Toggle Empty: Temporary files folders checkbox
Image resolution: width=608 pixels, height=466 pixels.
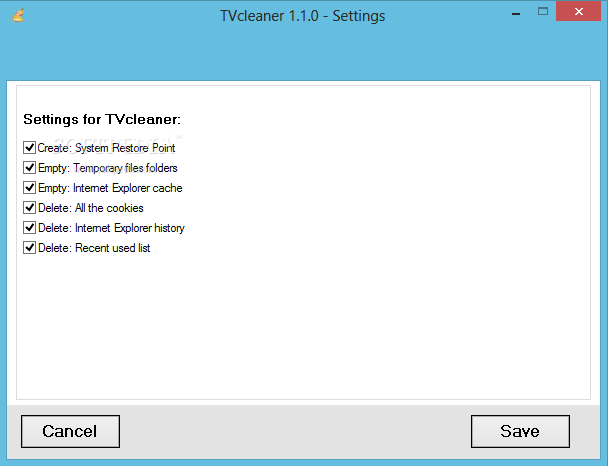tap(29, 168)
